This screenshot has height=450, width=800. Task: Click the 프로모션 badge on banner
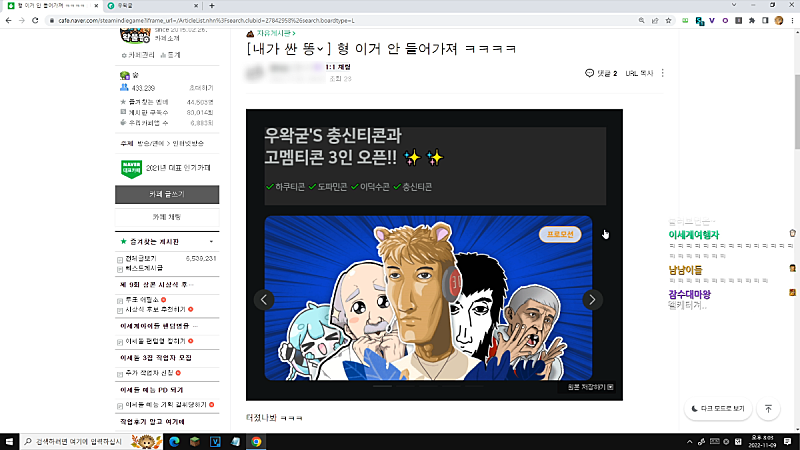point(560,234)
